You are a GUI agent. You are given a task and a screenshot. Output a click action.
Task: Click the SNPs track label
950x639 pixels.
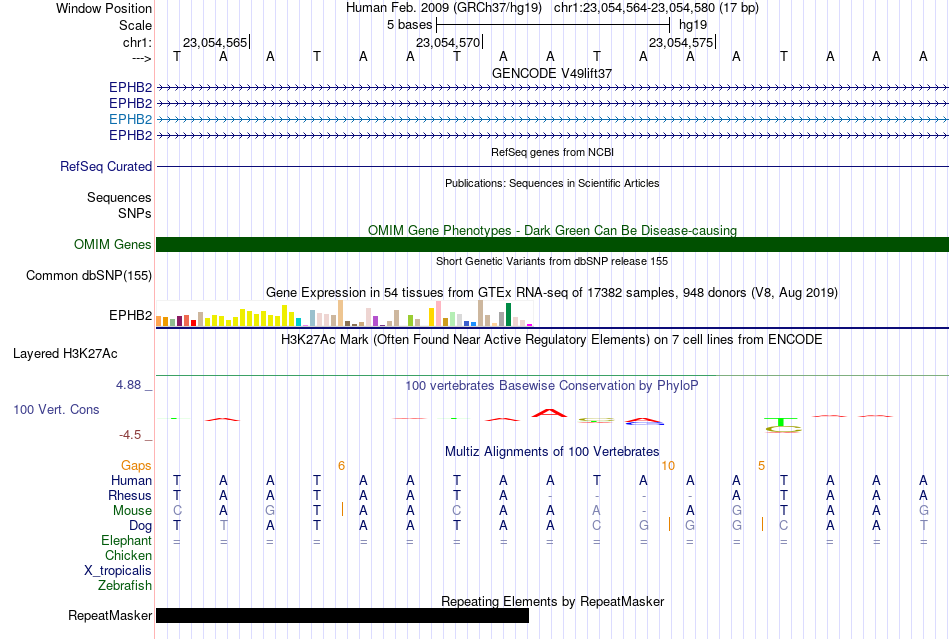click(x=135, y=213)
